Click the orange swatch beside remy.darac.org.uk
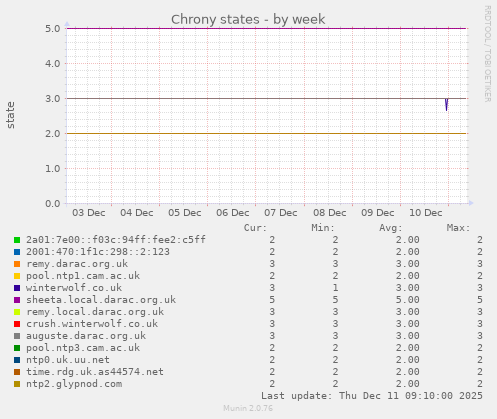The image size is (497, 419). (17, 264)
